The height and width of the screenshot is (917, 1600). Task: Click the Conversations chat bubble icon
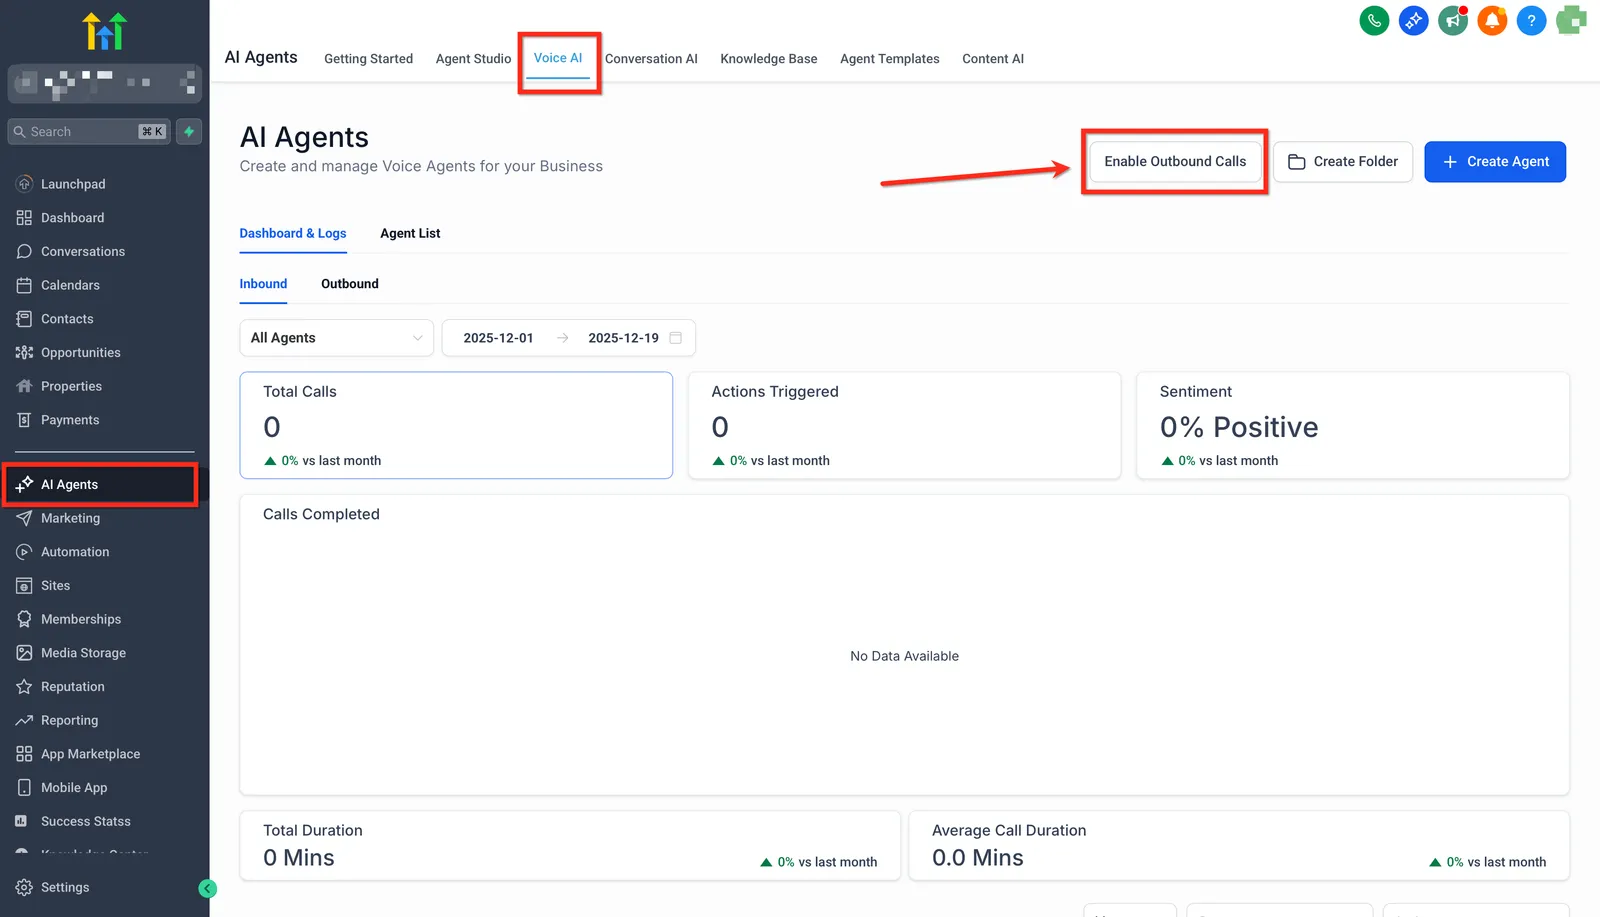click(24, 252)
